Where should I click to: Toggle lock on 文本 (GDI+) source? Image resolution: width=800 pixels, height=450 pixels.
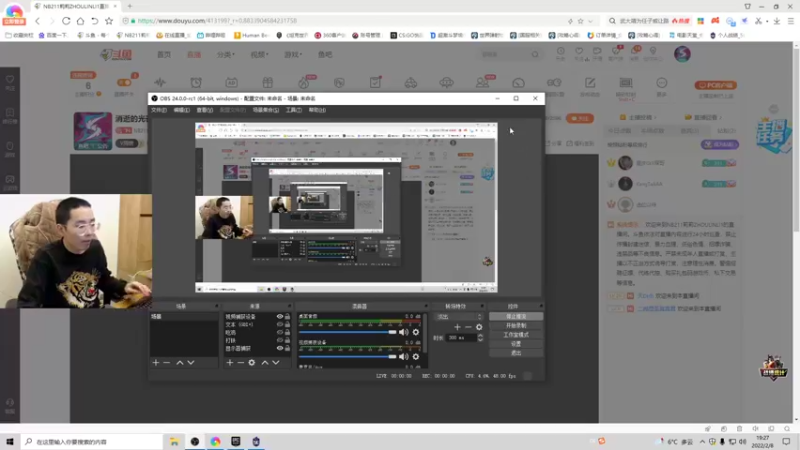pos(287,324)
